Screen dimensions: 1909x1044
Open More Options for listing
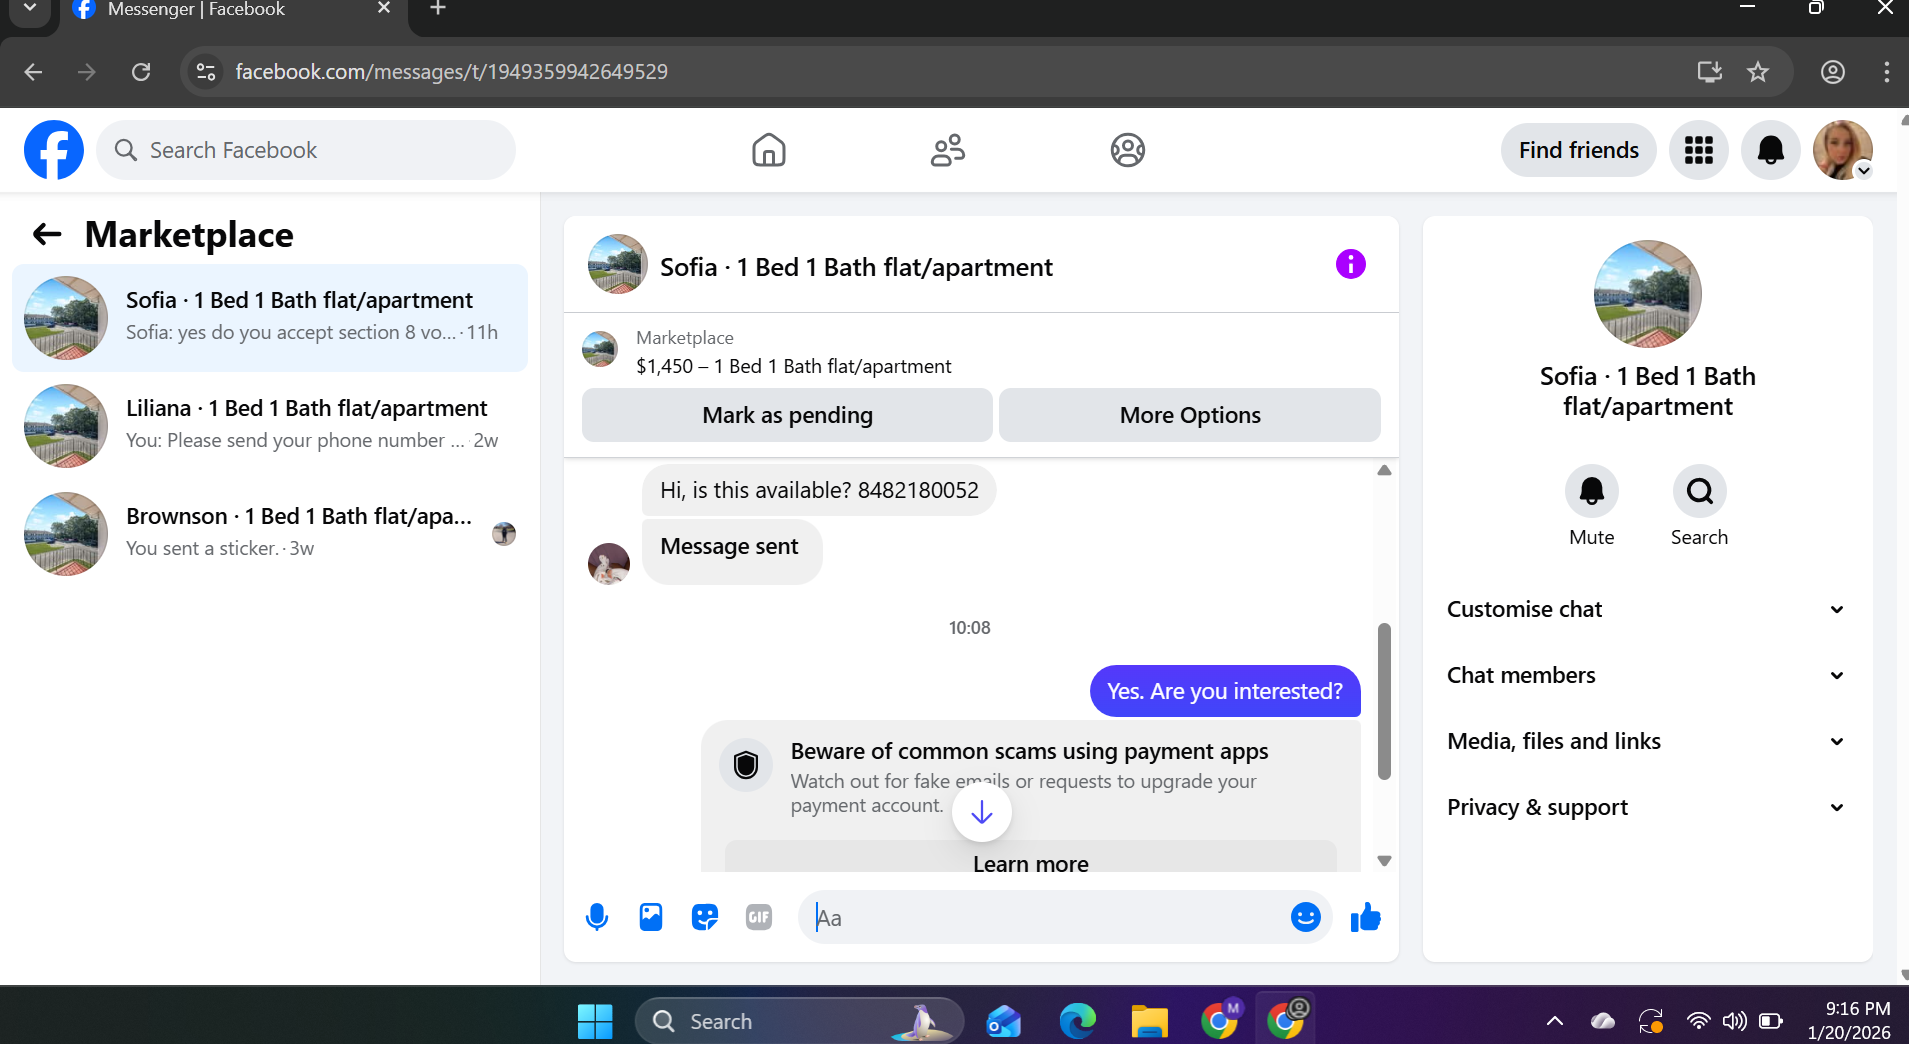[1190, 415]
